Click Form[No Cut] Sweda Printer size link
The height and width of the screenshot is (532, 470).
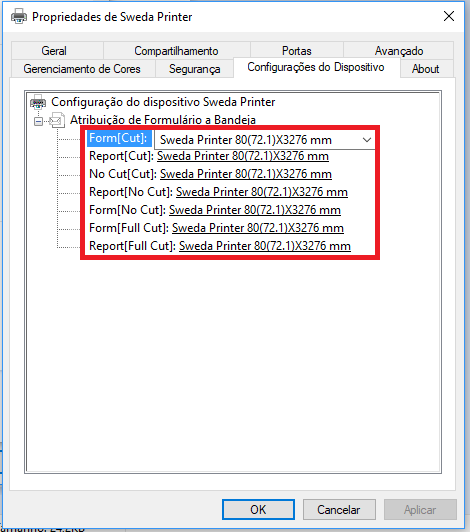[x=255, y=210]
